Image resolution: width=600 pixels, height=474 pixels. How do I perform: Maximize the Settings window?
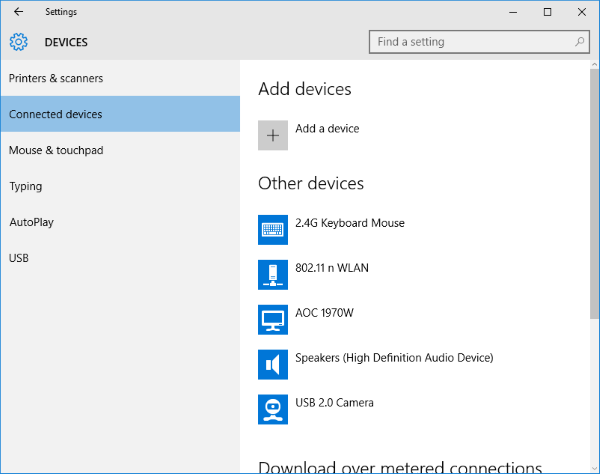coord(546,12)
